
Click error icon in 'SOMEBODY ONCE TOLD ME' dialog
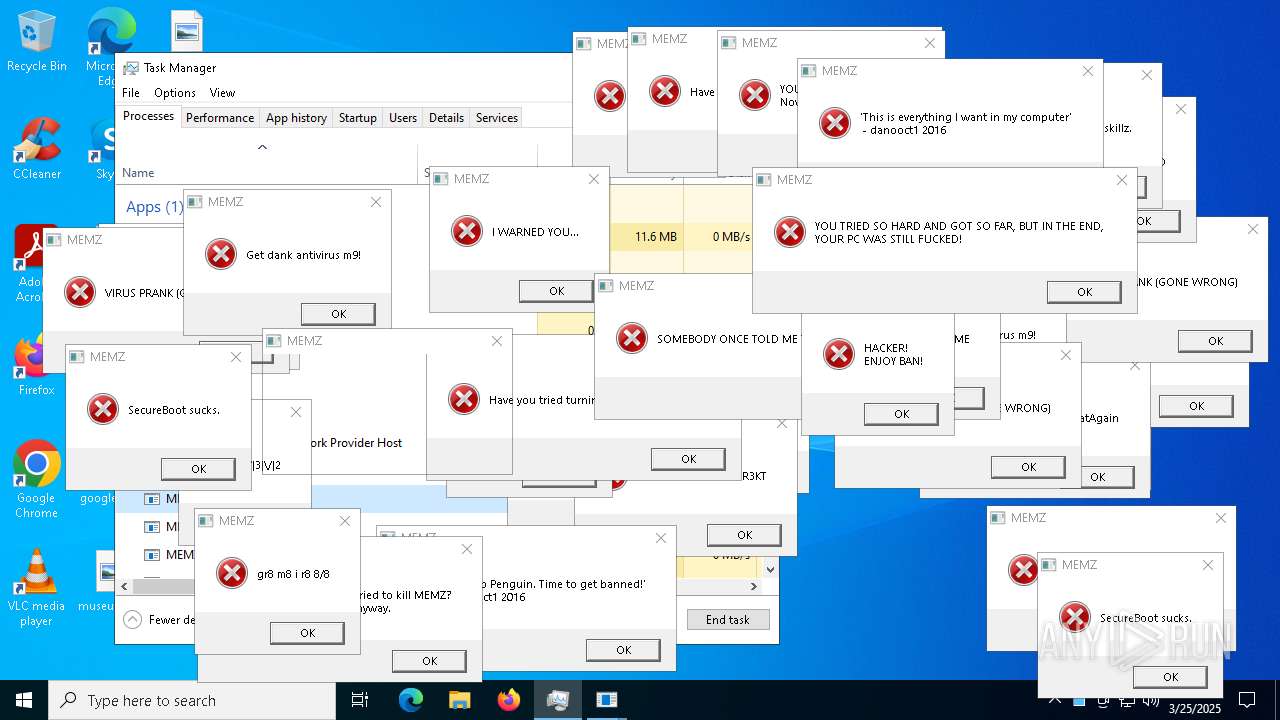click(631, 338)
